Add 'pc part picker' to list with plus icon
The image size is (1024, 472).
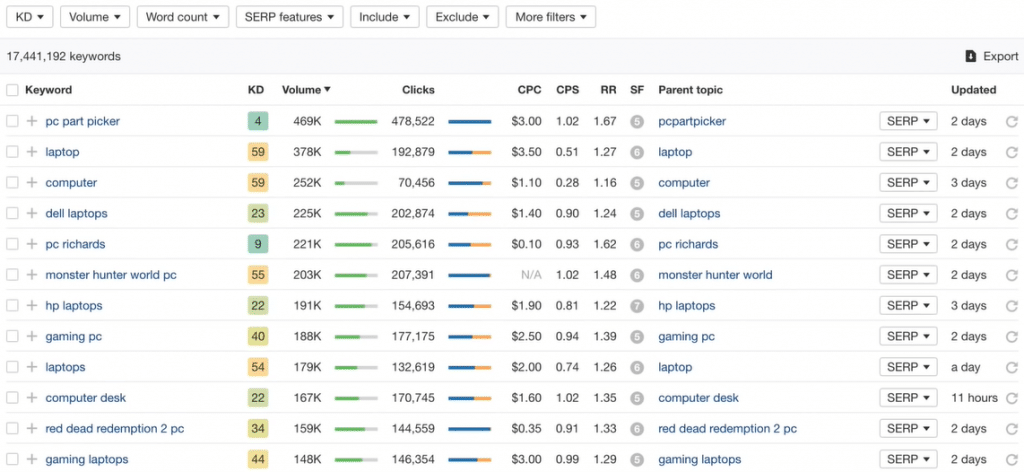[32, 121]
